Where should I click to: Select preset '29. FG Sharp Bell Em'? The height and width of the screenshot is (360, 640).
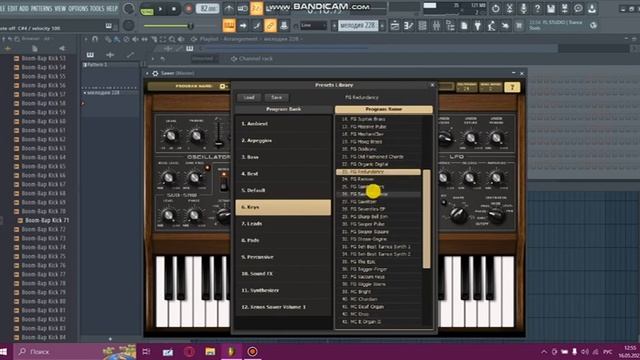click(x=378, y=217)
